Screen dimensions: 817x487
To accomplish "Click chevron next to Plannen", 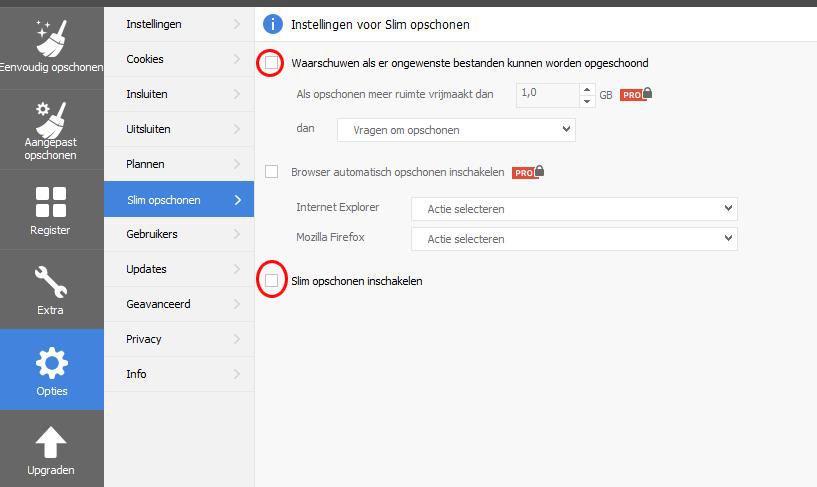I will tap(237, 164).
